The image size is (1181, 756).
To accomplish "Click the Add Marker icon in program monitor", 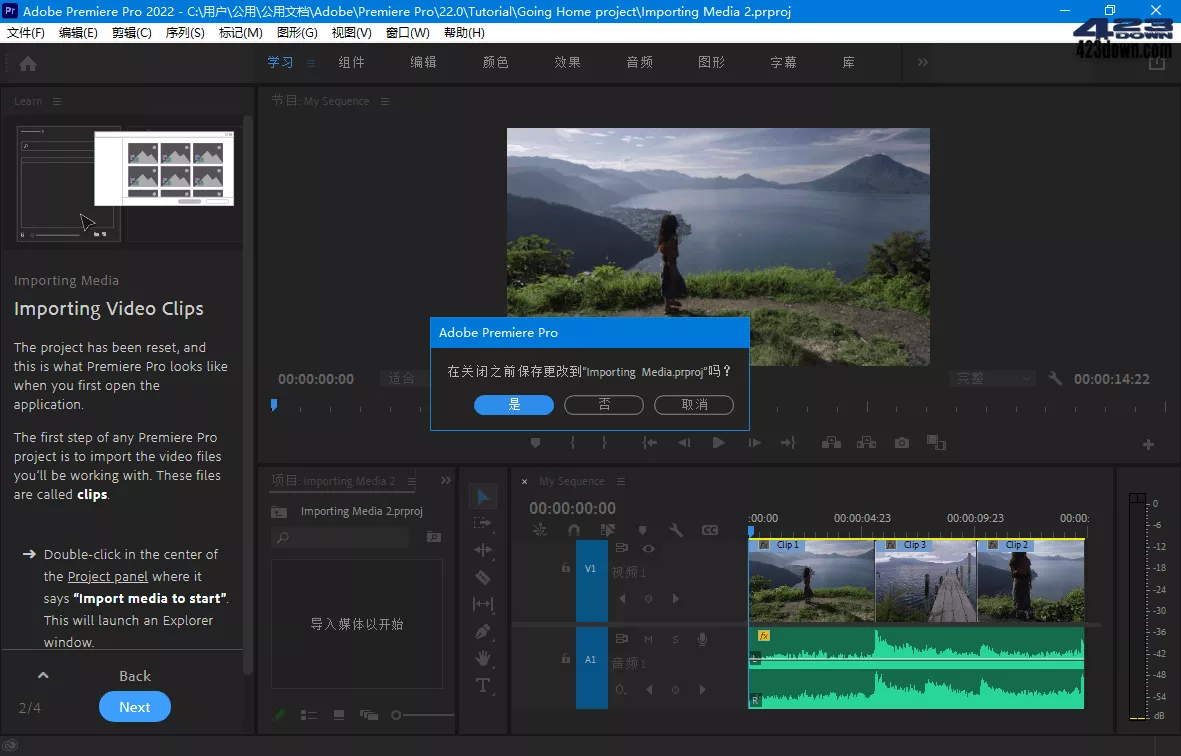I will pos(536,442).
